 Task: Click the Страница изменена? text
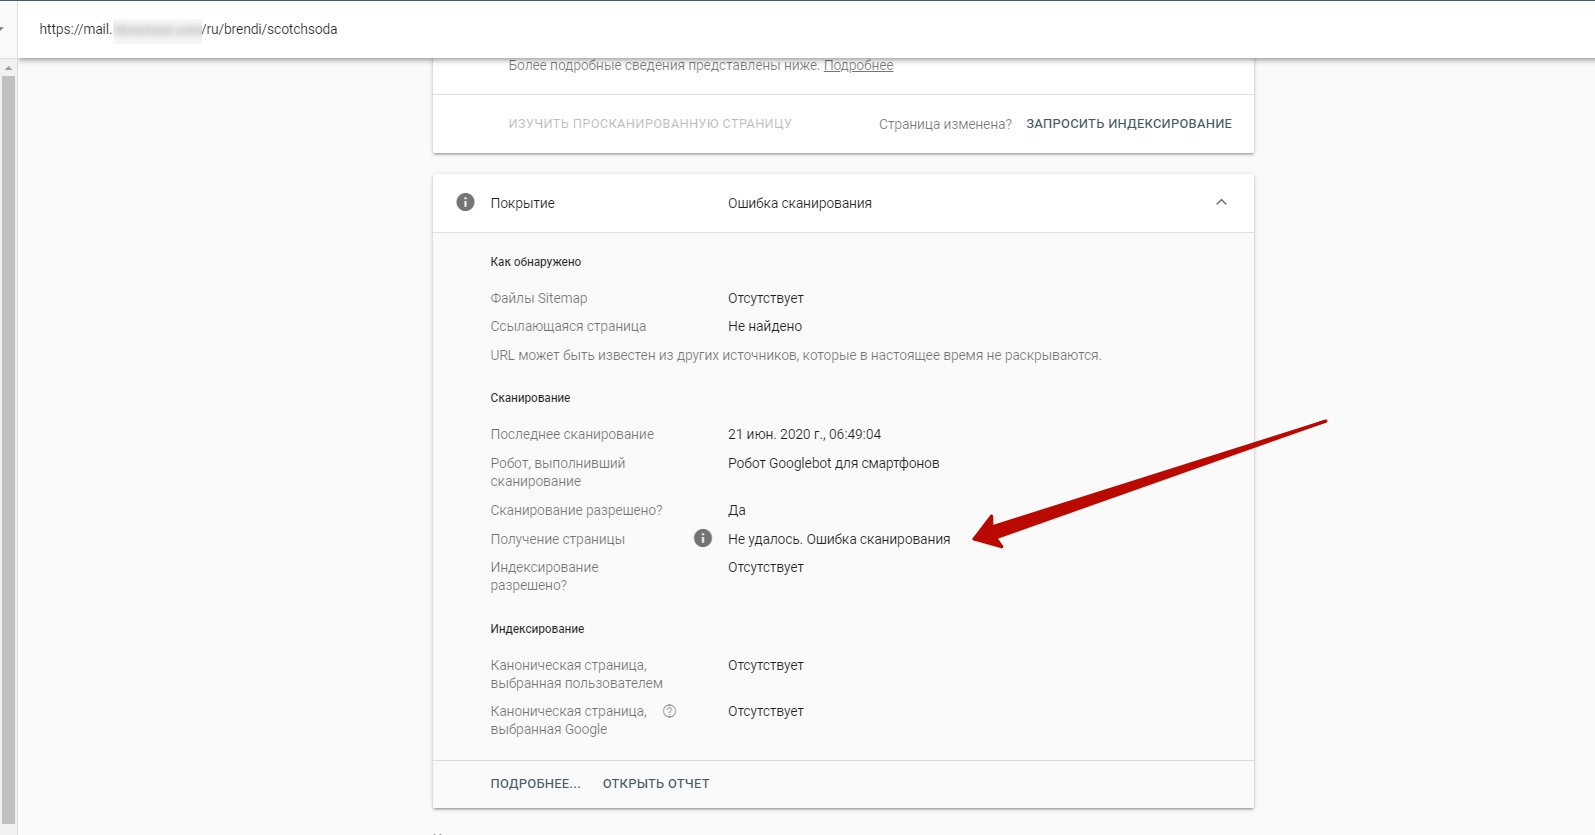coord(945,124)
